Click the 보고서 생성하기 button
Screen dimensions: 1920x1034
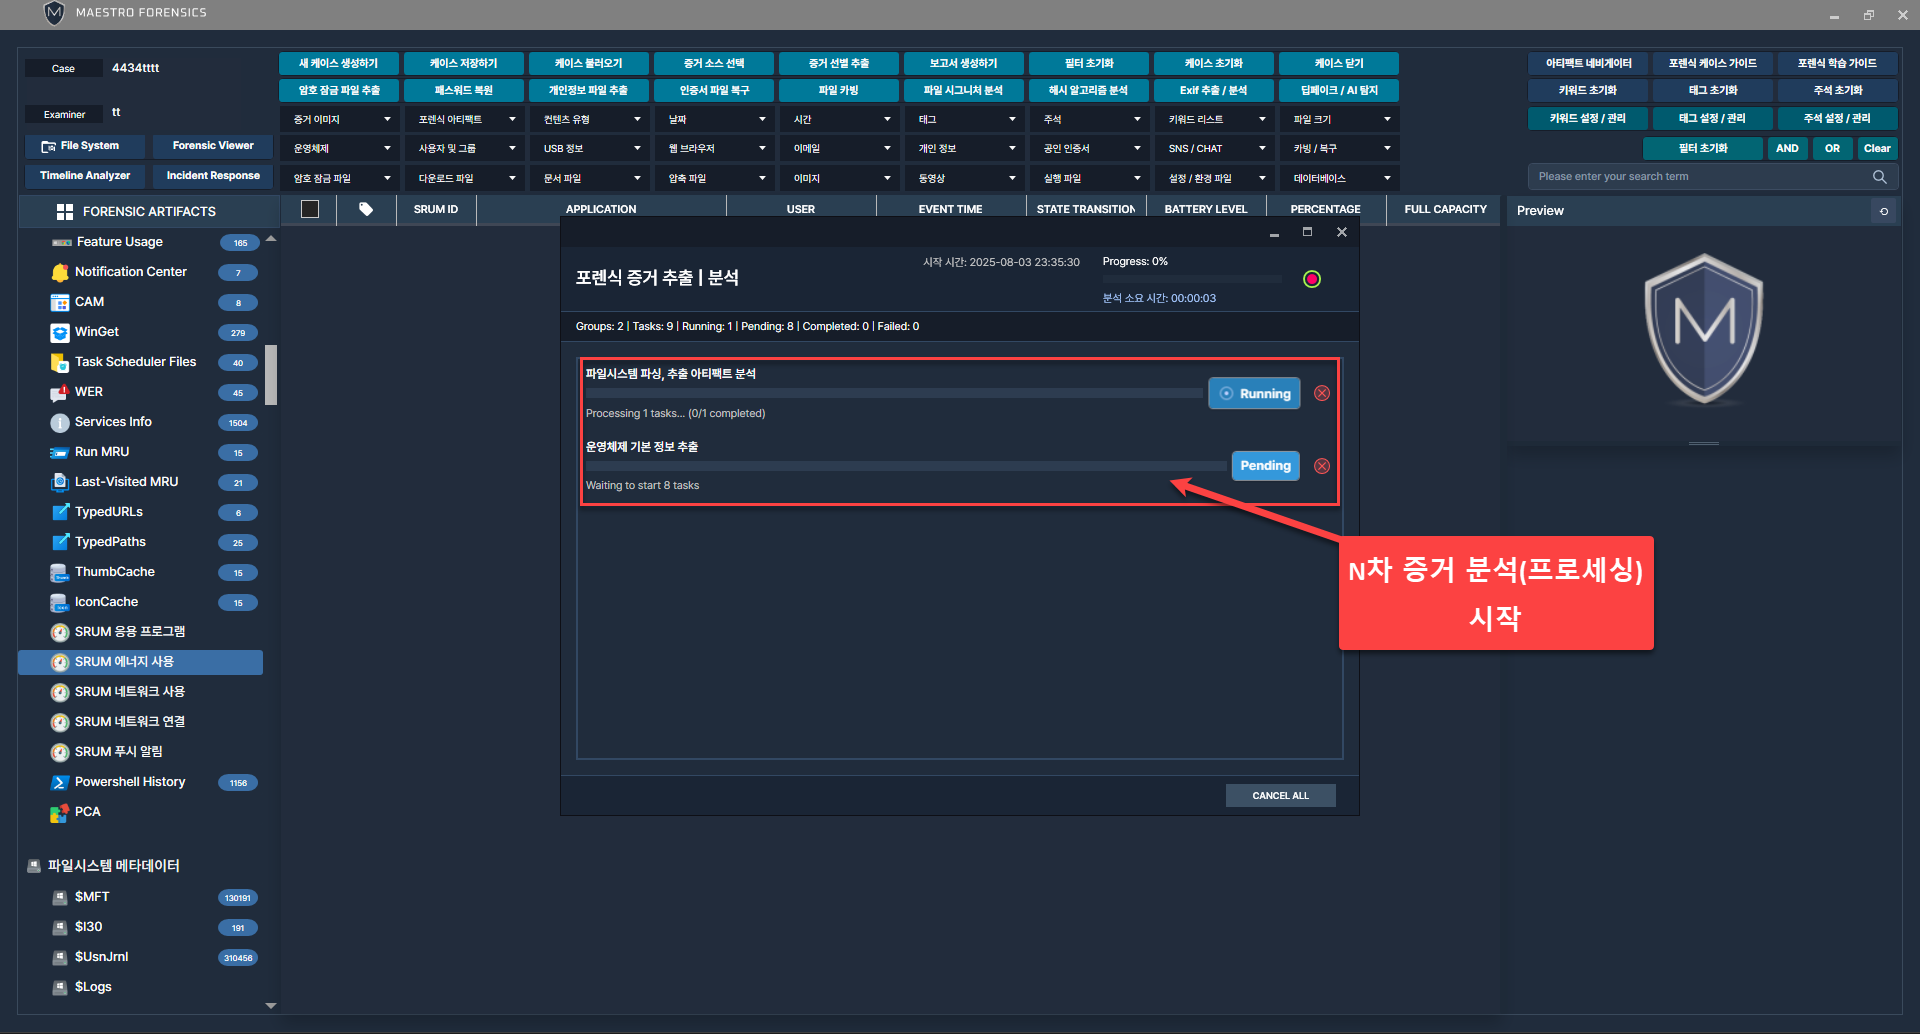pyautogui.click(x=963, y=63)
